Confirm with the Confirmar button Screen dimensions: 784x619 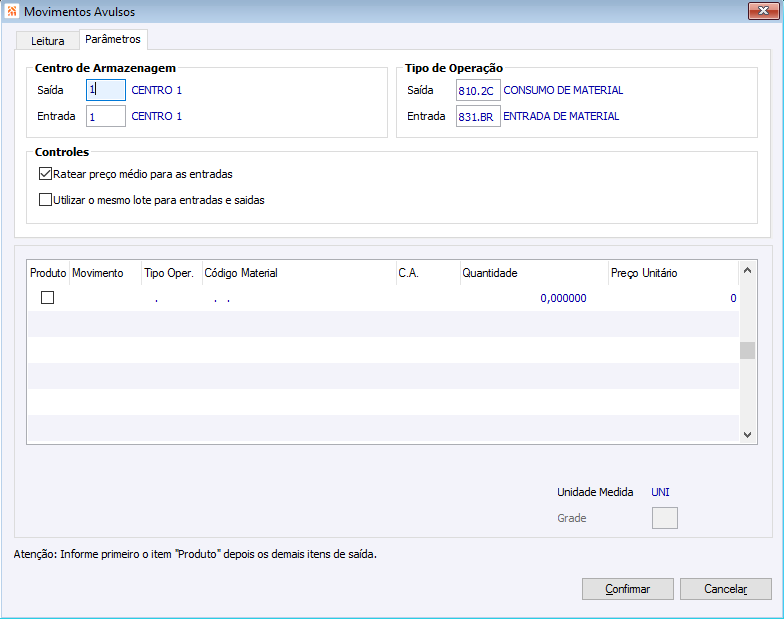tap(628, 589)
